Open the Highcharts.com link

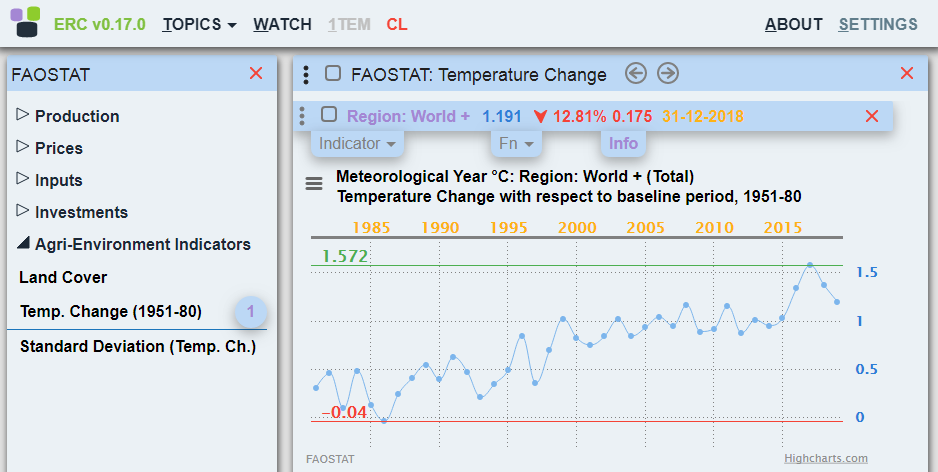(826, 458)
